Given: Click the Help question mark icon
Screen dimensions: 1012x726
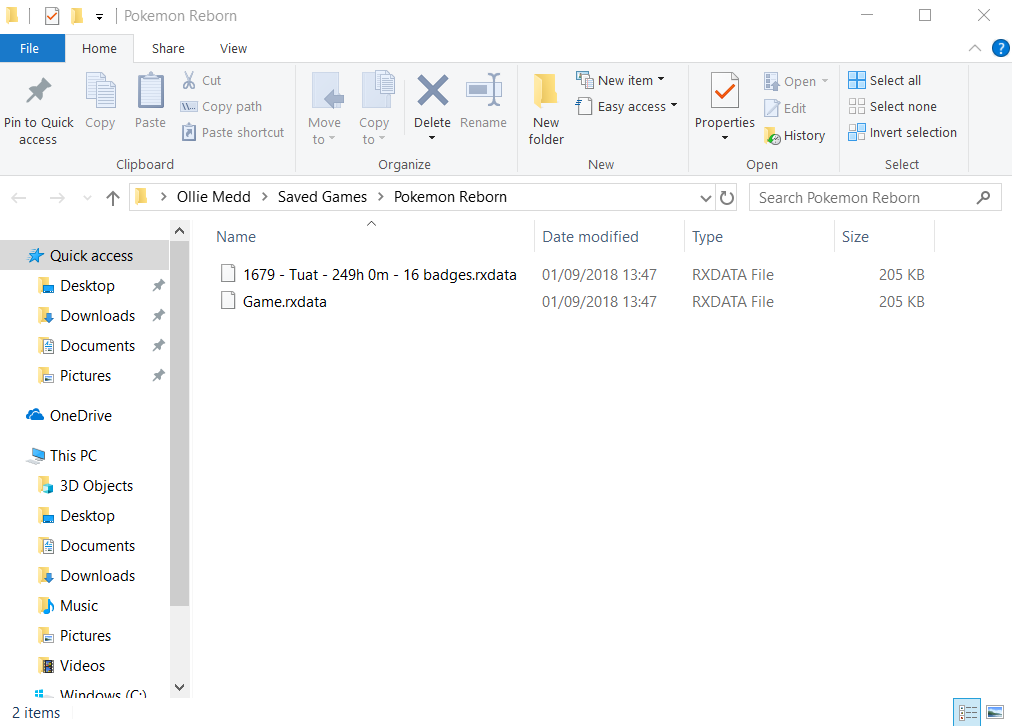Looking at the screenshot, I should pyautogui.click(x=1000, y=48).
